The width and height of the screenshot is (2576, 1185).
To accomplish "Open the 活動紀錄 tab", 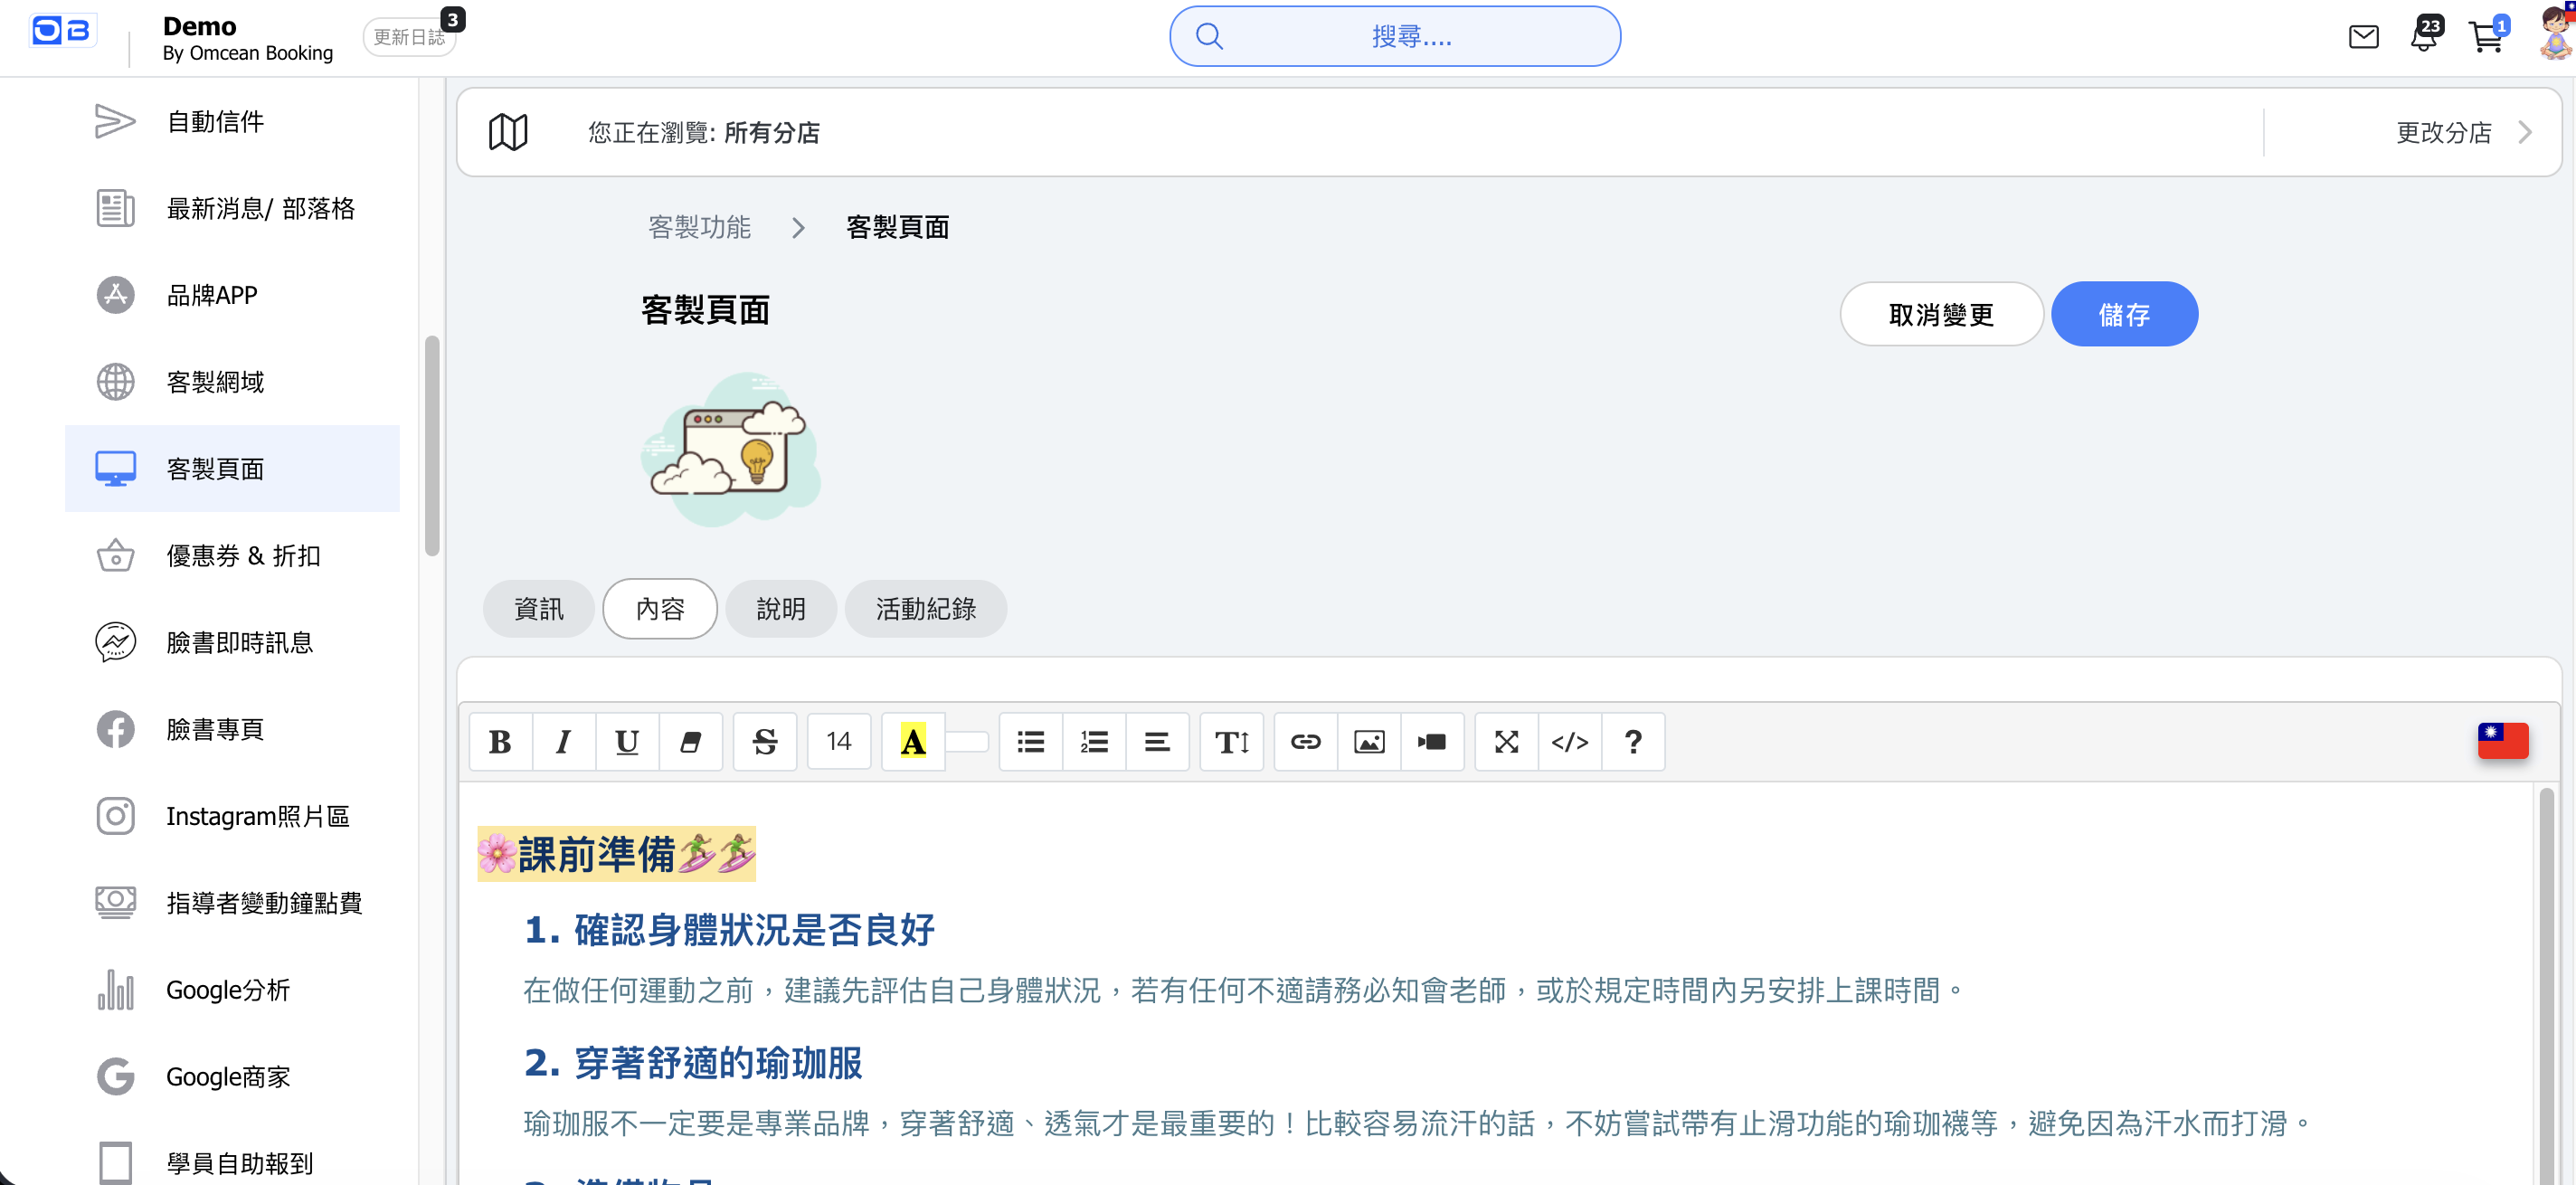I will click(x=925, y=608).
